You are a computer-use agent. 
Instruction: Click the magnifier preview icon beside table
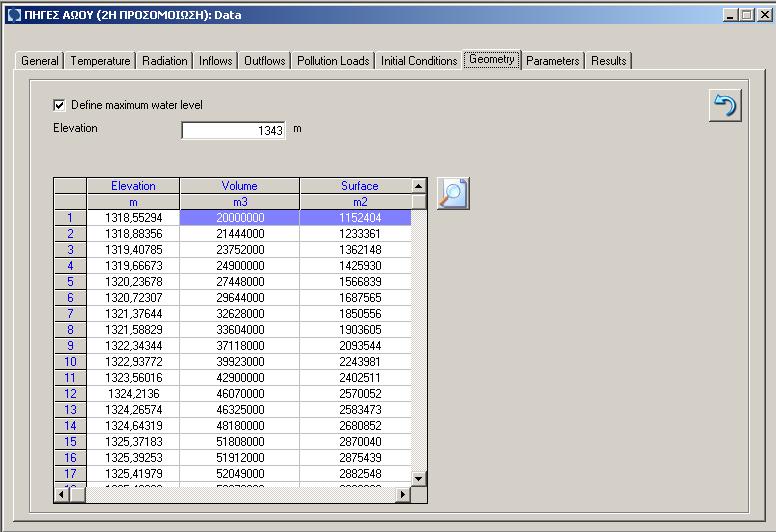453,193
